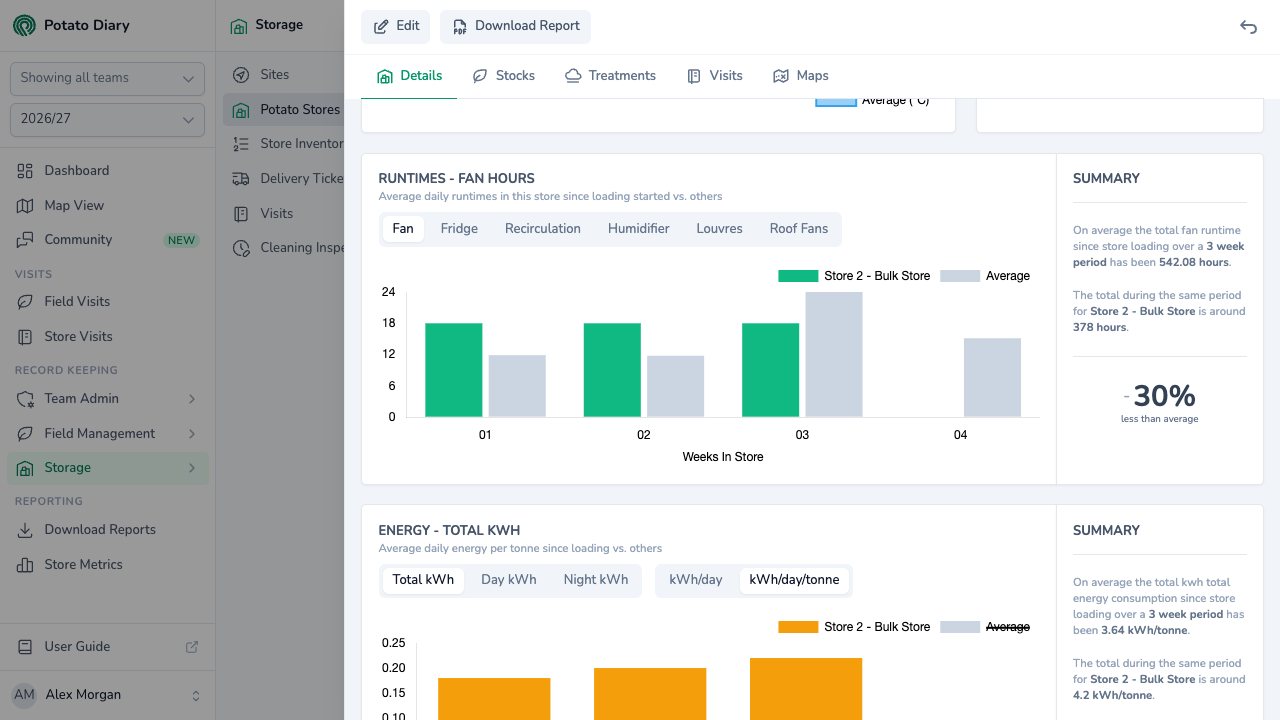The width and height of the screenshot is (1280, 720).
Task: Click the Edit button
Action: 396,27
